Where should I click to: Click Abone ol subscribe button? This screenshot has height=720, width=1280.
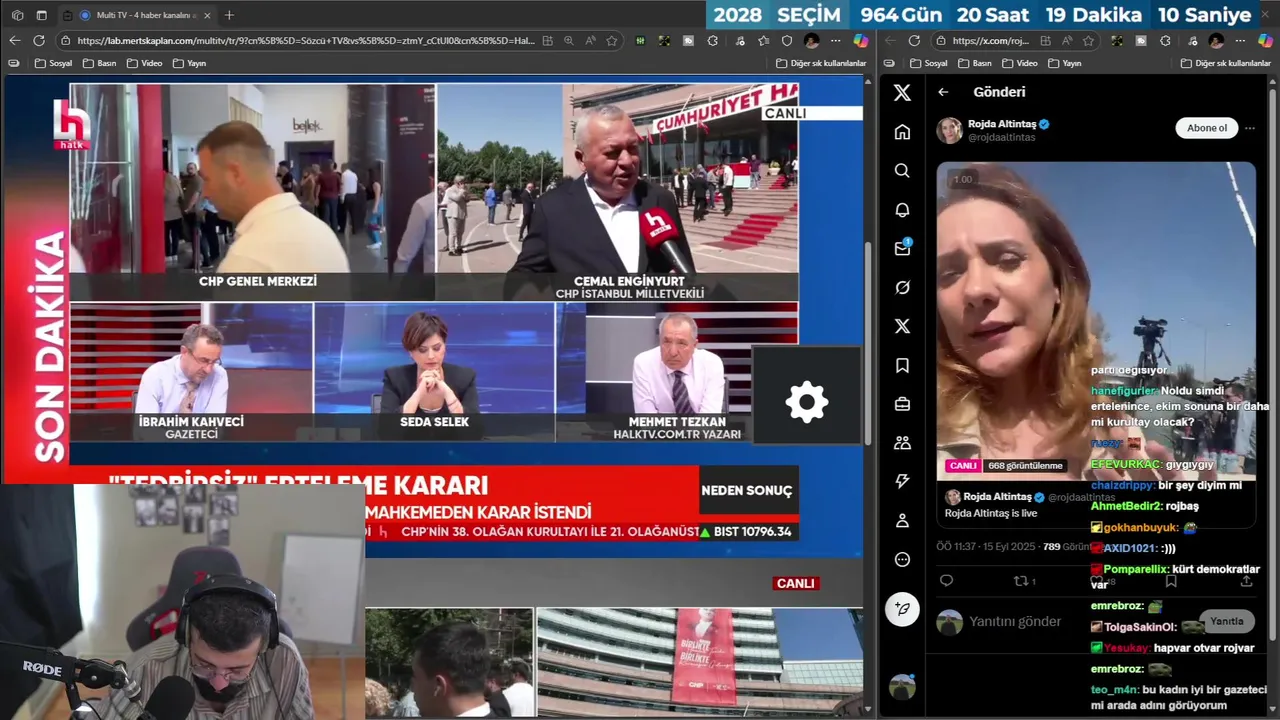[x=1207, y=128]
